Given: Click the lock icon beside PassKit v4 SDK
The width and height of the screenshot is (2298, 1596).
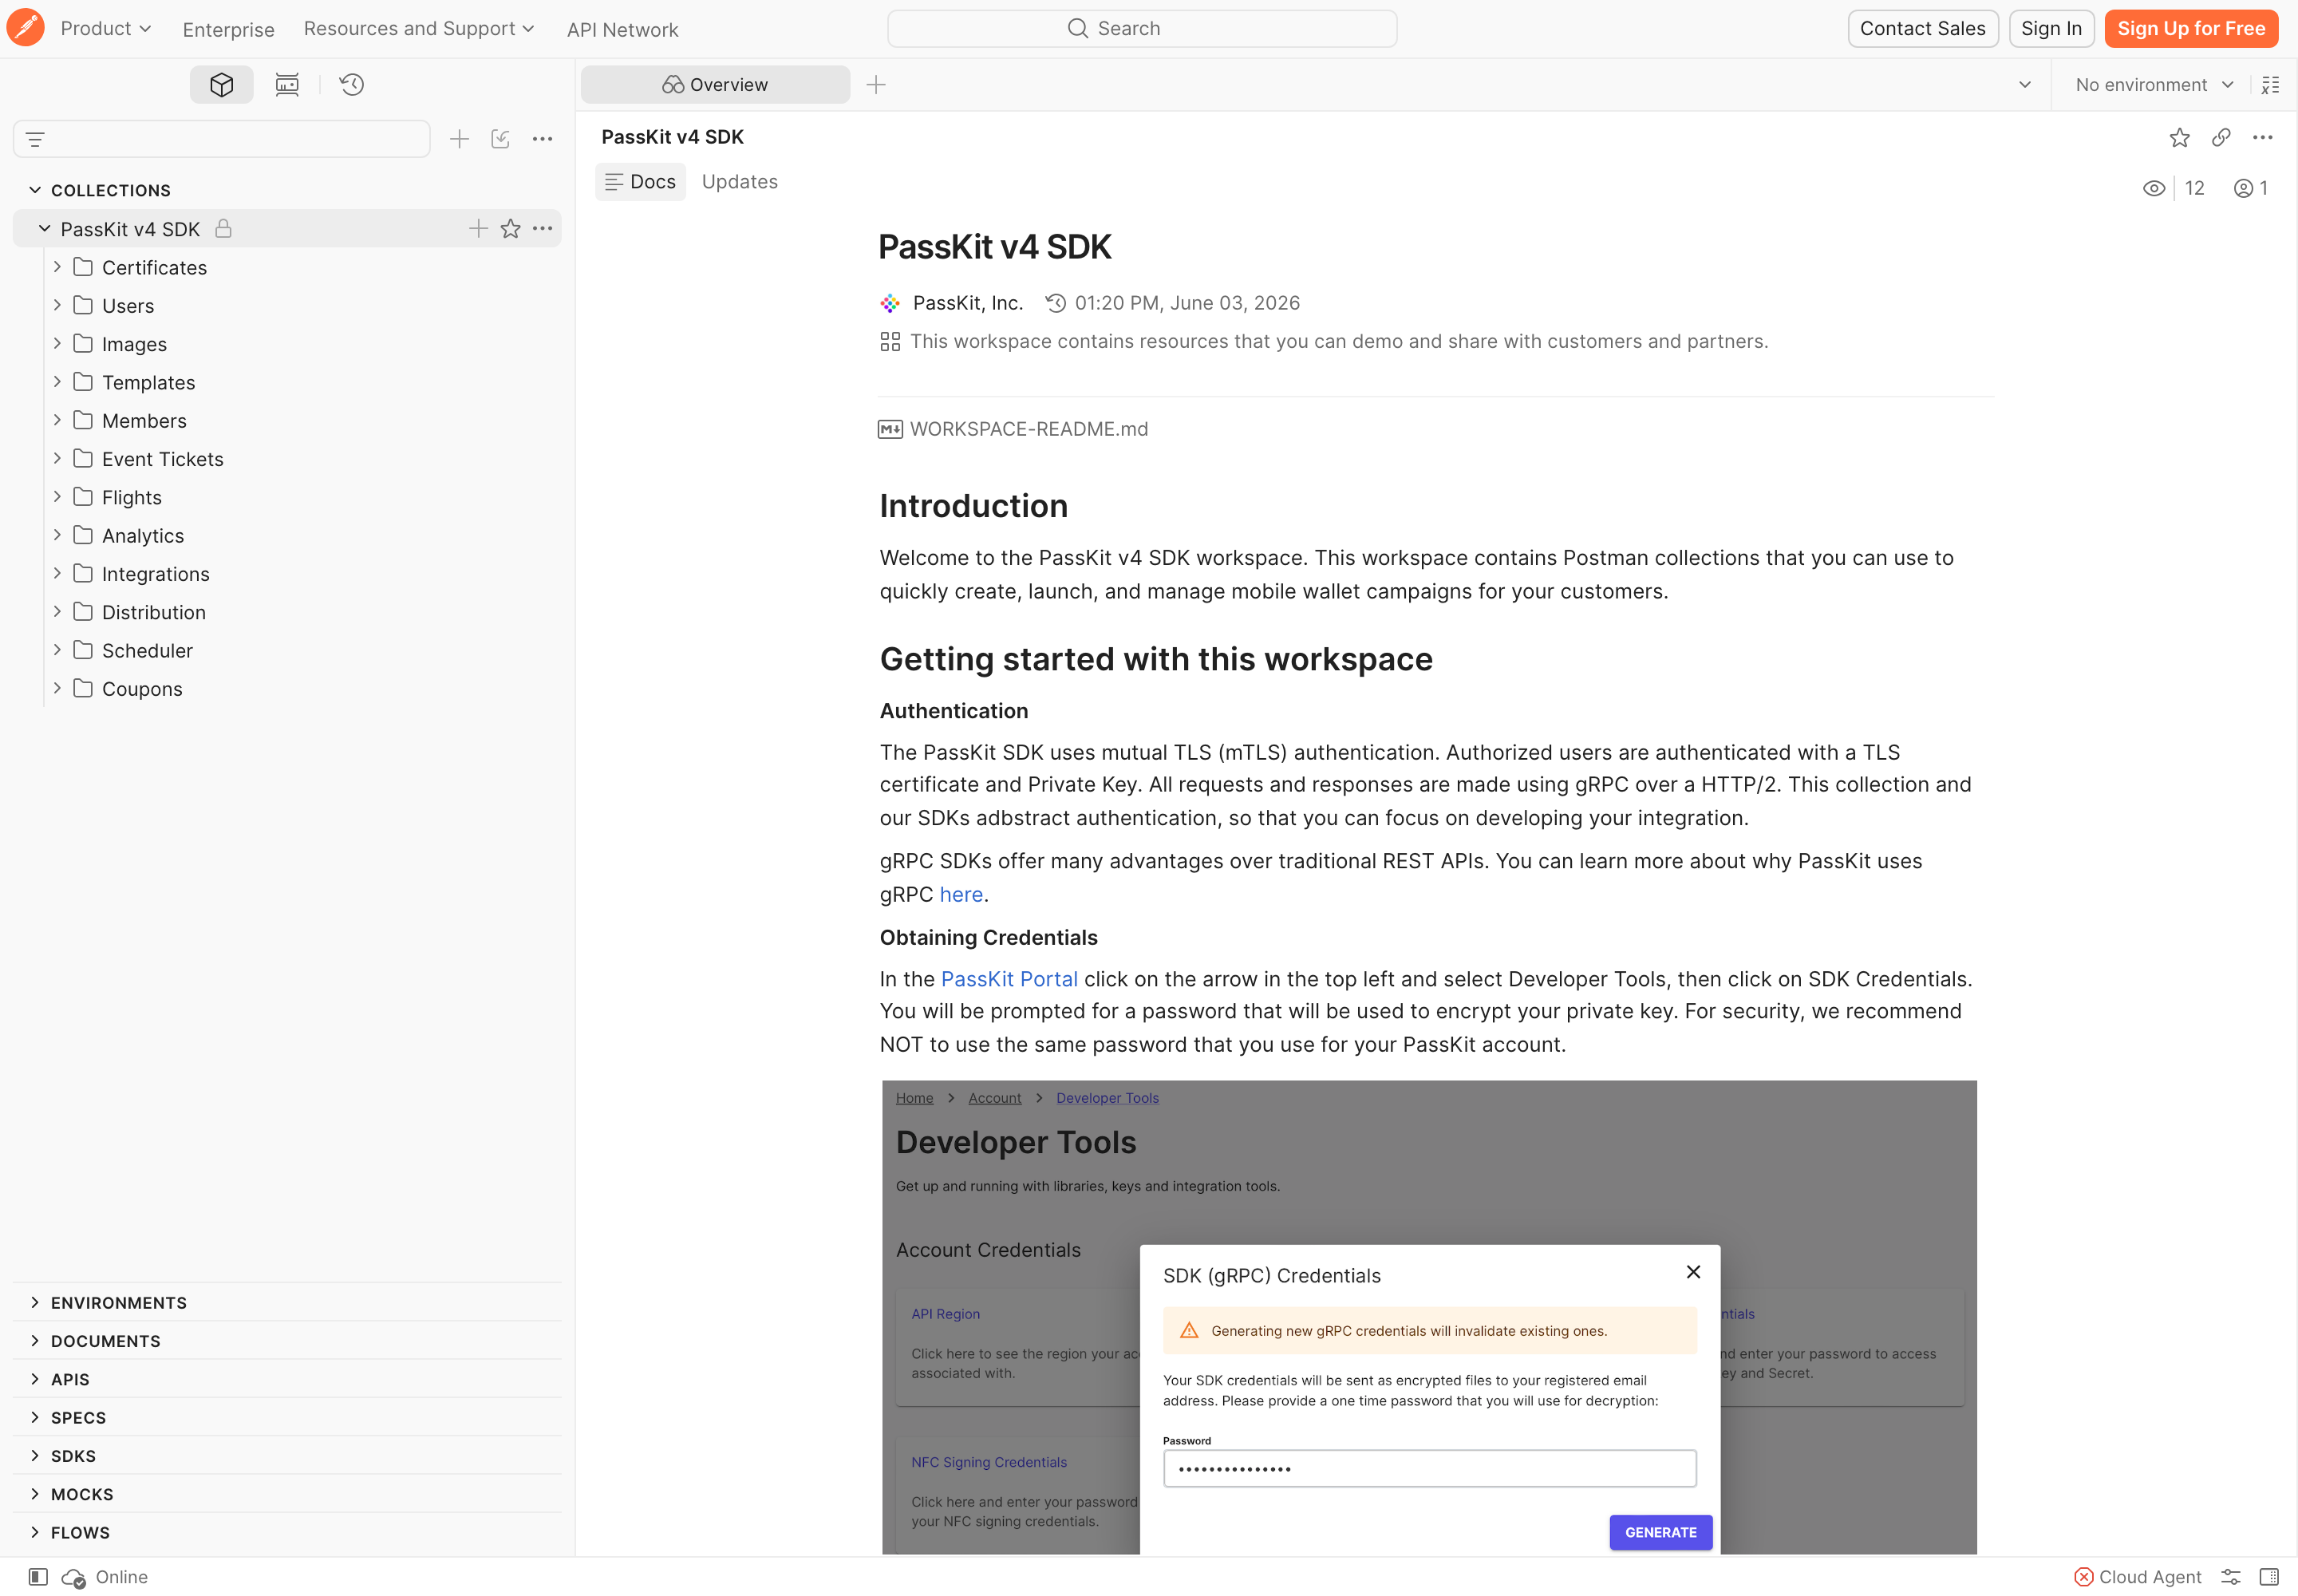Looking at the screenshot, I should click(x=223, y=229).
